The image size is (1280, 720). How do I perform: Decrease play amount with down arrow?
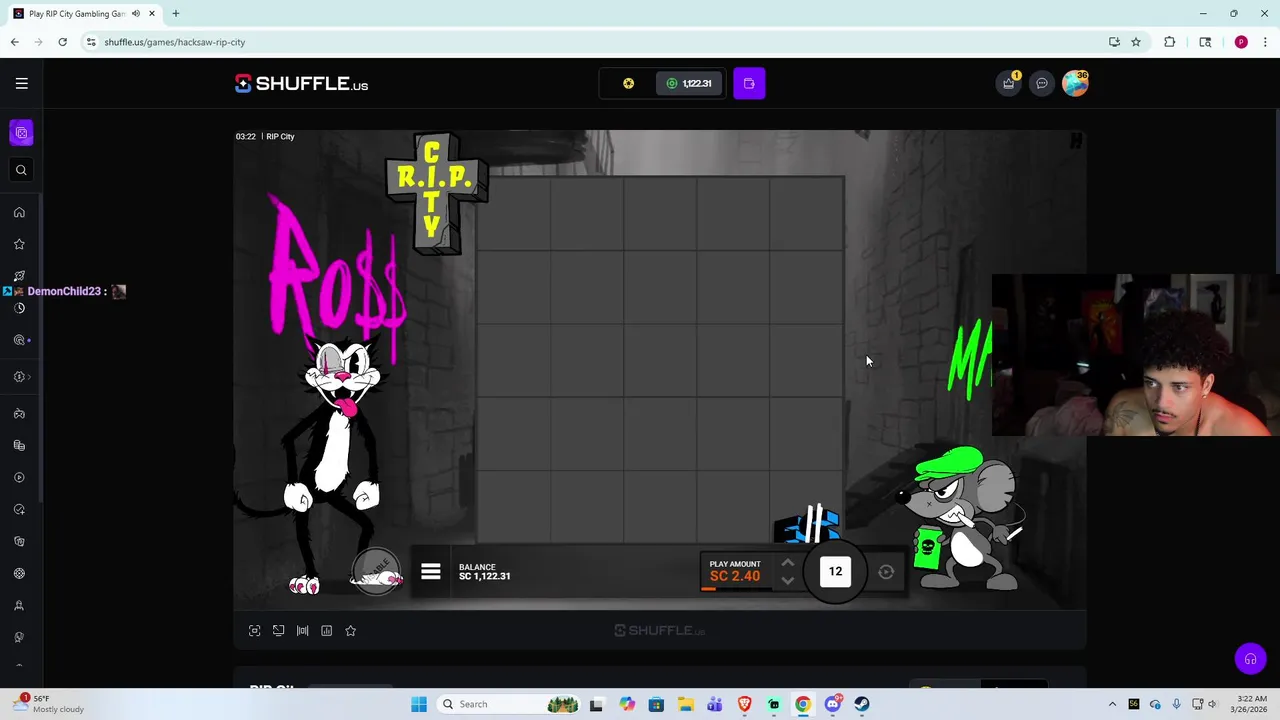pos(787,580)
